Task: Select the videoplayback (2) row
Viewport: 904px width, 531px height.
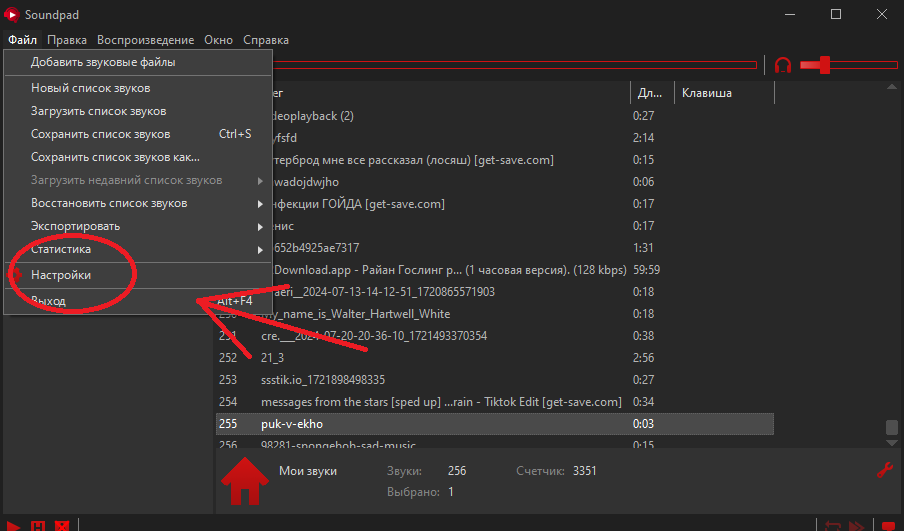Action: click(x=523, y=116)
